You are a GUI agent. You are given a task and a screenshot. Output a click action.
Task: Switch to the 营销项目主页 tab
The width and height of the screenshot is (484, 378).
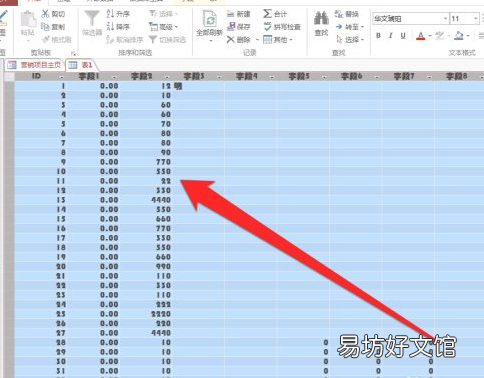35,65
